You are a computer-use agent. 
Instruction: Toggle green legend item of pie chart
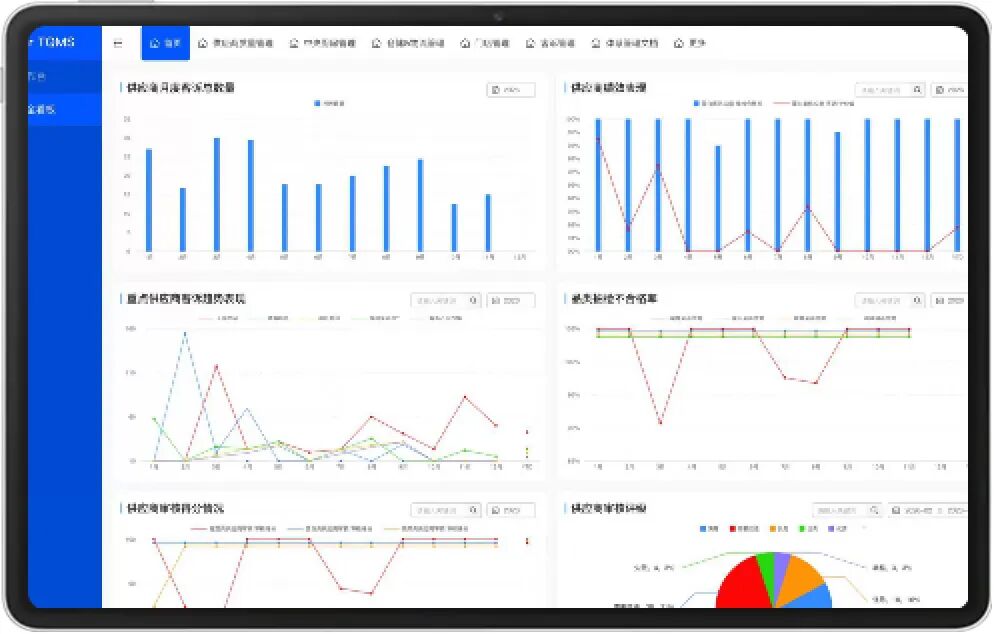tap(808, 528)
